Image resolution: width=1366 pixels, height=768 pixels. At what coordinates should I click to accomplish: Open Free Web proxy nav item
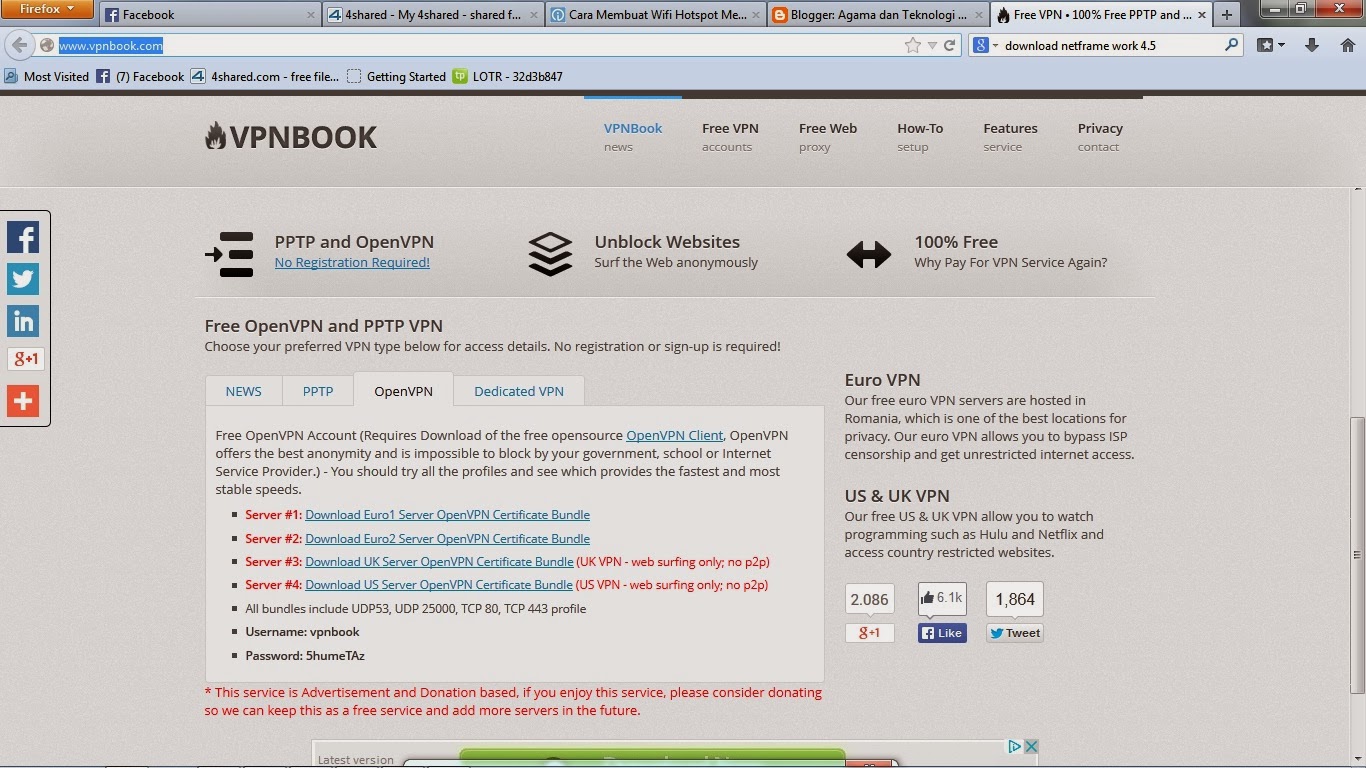[x=828, y=137]
